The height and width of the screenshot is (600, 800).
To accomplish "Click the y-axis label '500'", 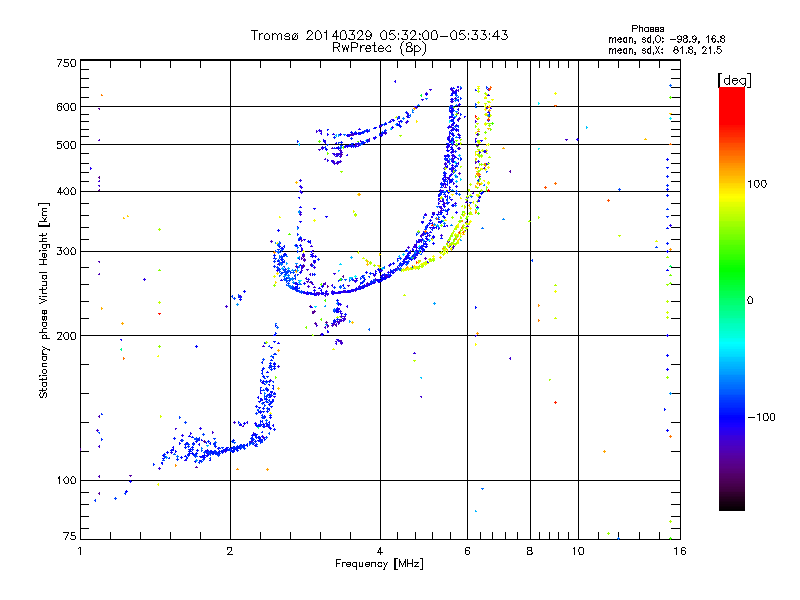I will [x=66, y=145].
